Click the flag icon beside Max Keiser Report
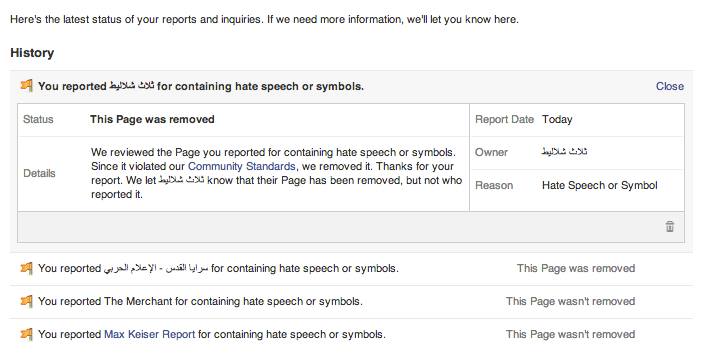Screen dimensions: 708x363 (x=27, y=334)
